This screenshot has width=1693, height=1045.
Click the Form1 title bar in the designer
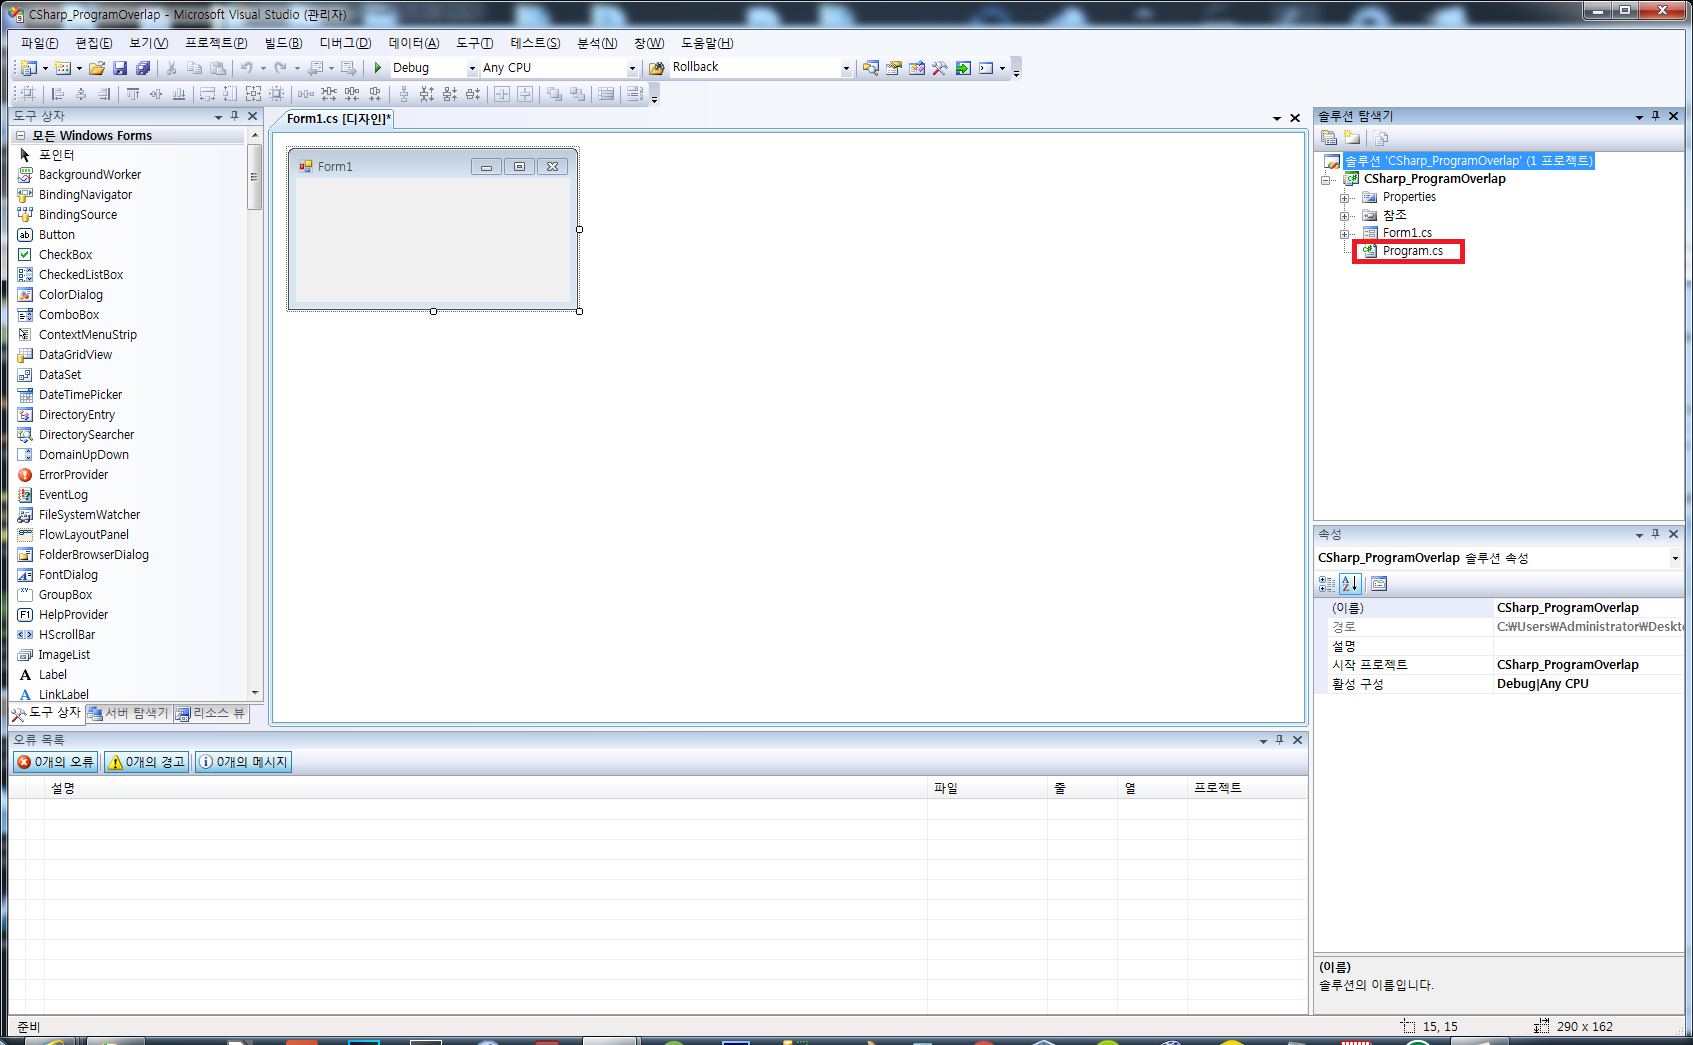pyautogui.click(x=433, y=166)
